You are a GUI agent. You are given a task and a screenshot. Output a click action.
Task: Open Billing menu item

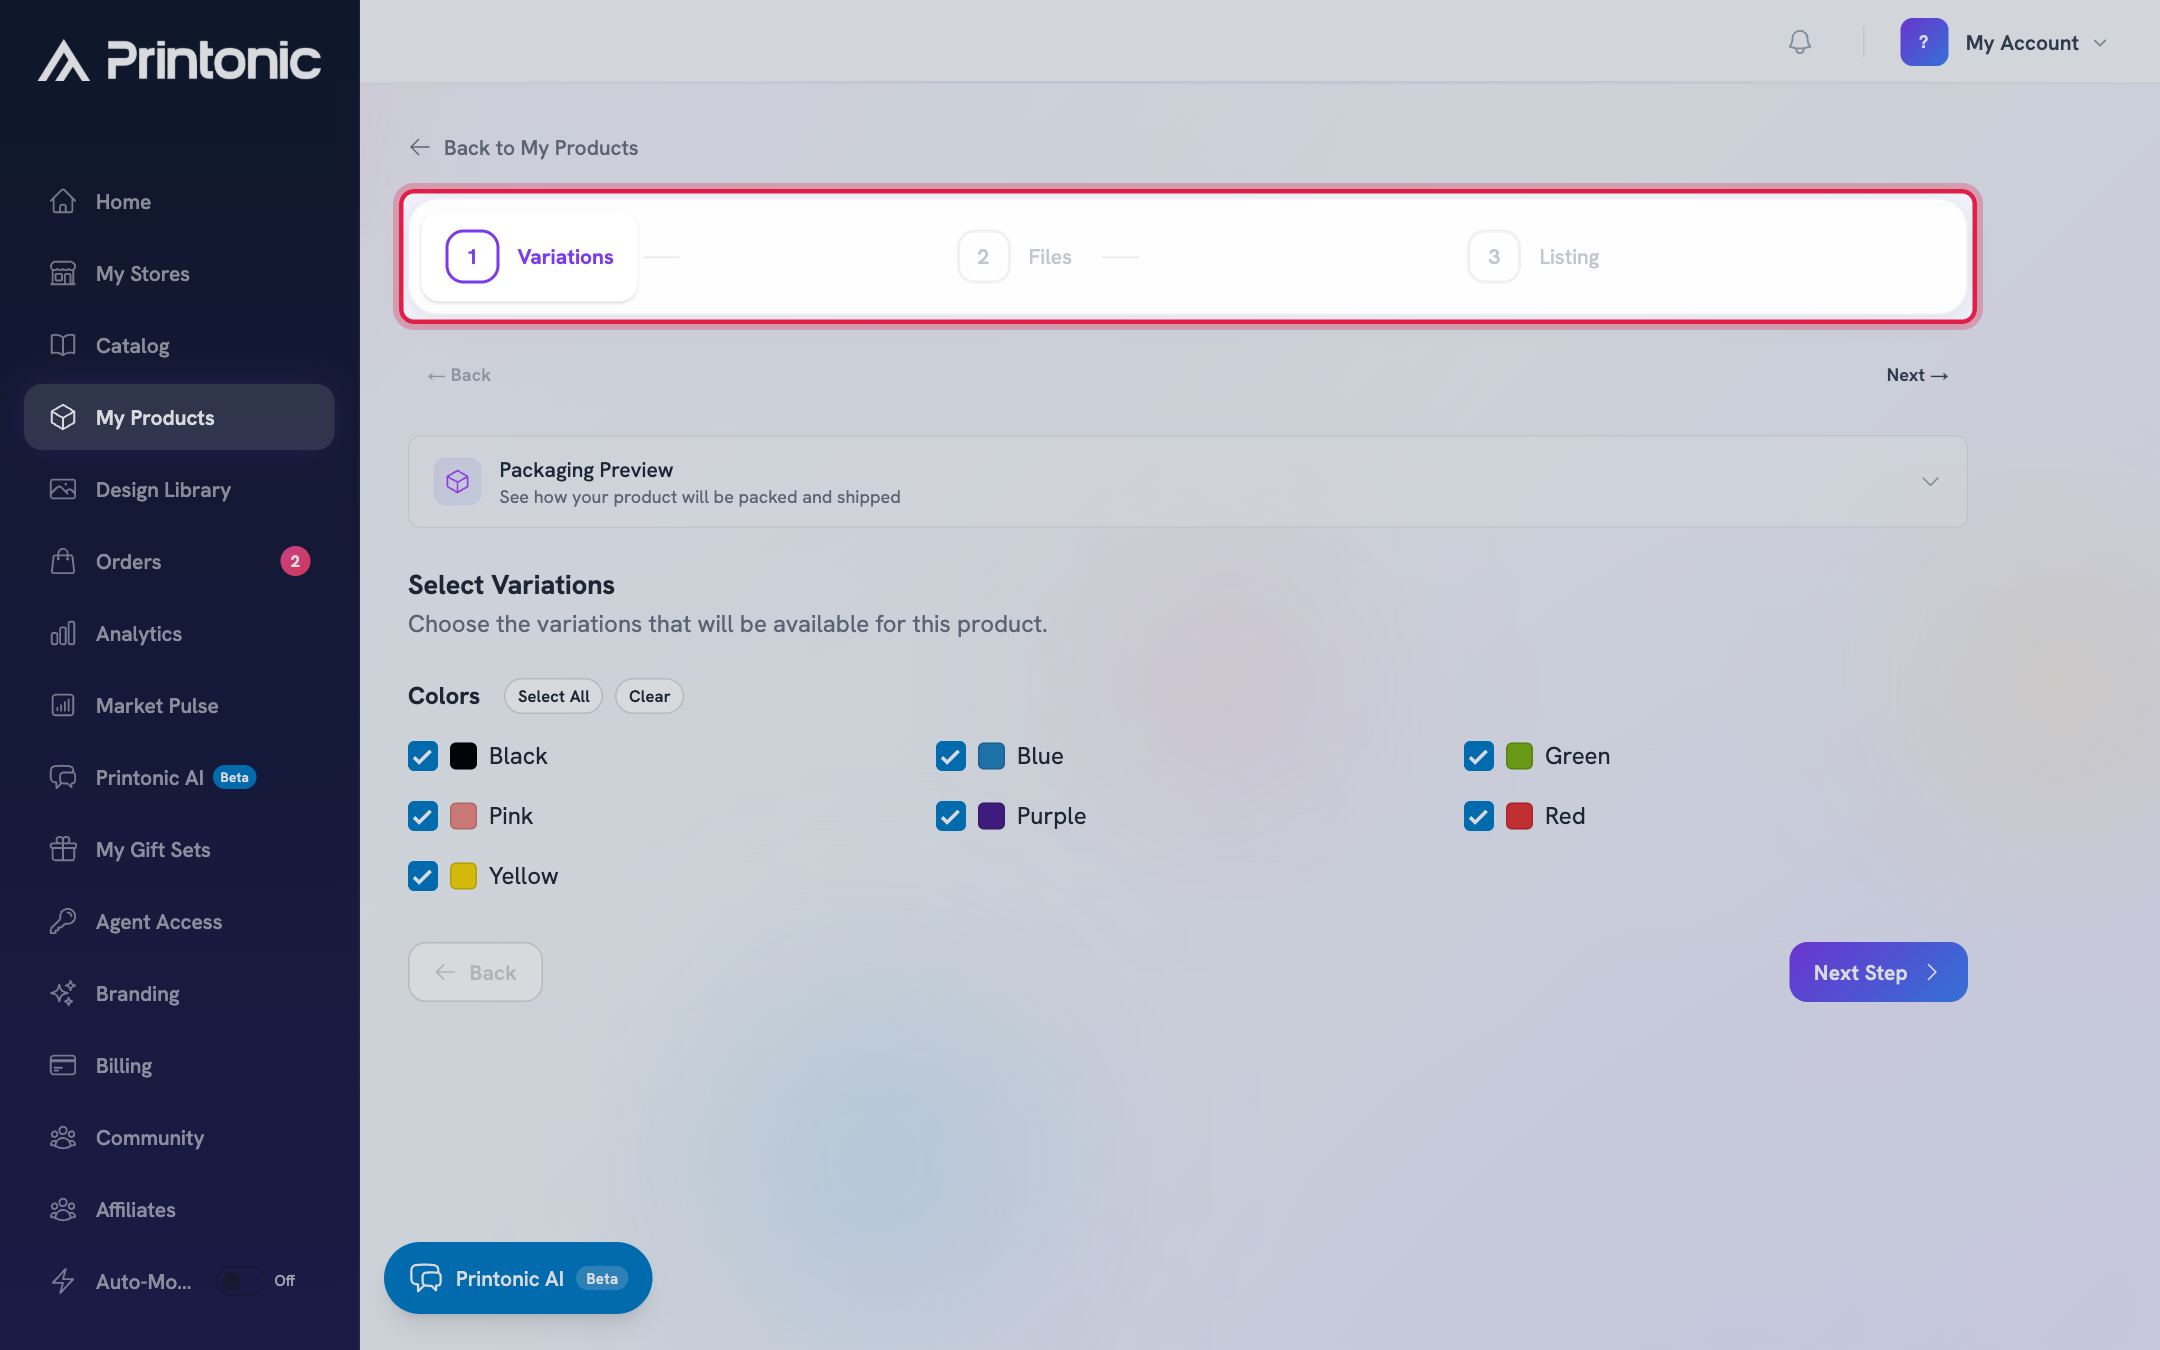(x=179, y=1065)
